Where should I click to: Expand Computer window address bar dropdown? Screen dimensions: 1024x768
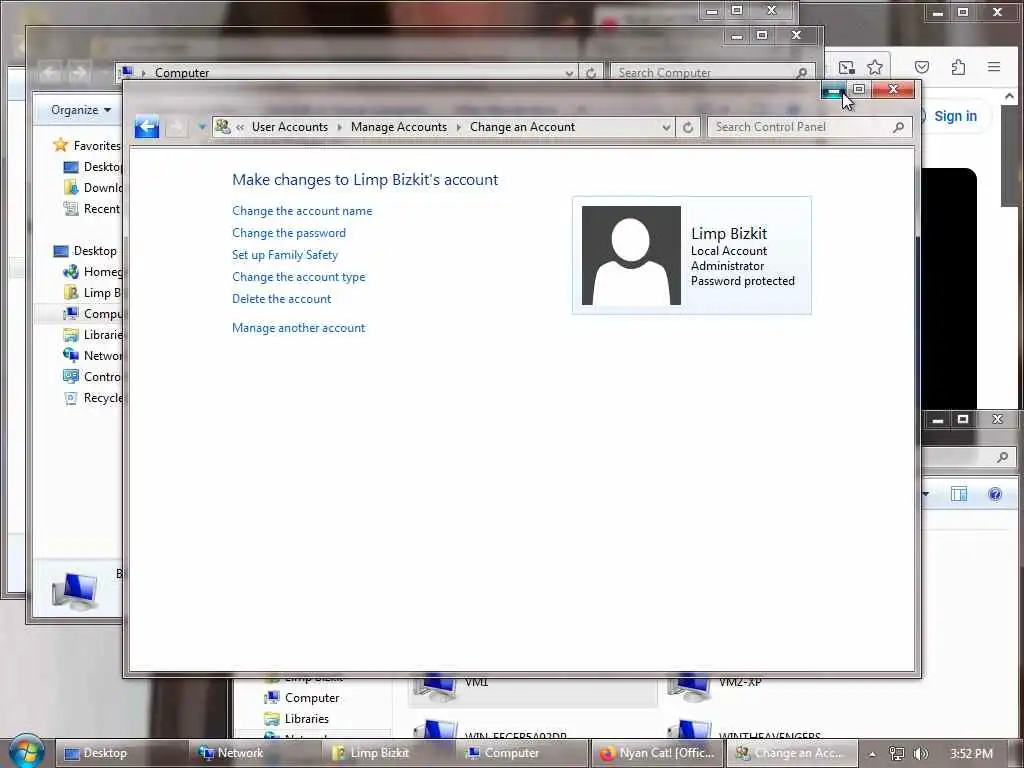569,73
